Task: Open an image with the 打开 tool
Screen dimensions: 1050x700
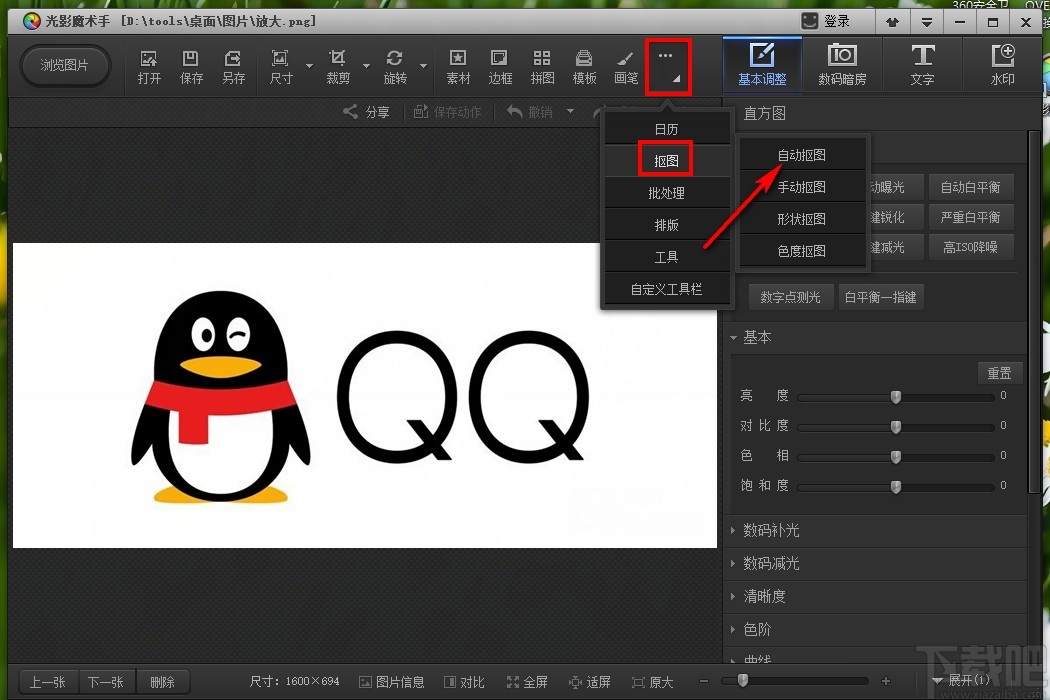Action: pyautogui.click(x=149, y=67)
